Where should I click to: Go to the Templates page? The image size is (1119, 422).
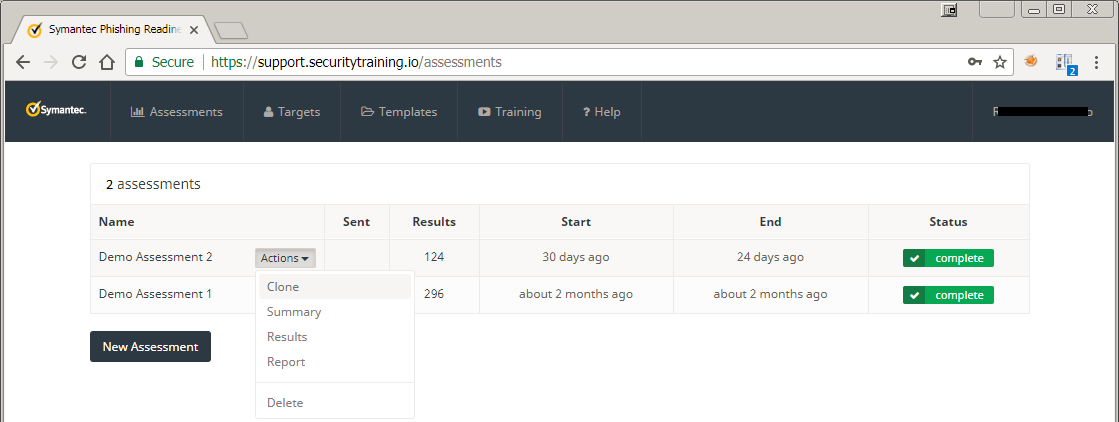pyautogui.click(x=399, y=112)
